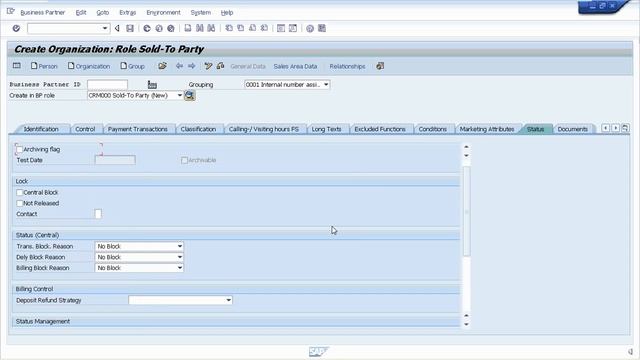This screenshot has height=360, width=640.
Task: Click the icon right of Relationships
Action: point(380,66)
